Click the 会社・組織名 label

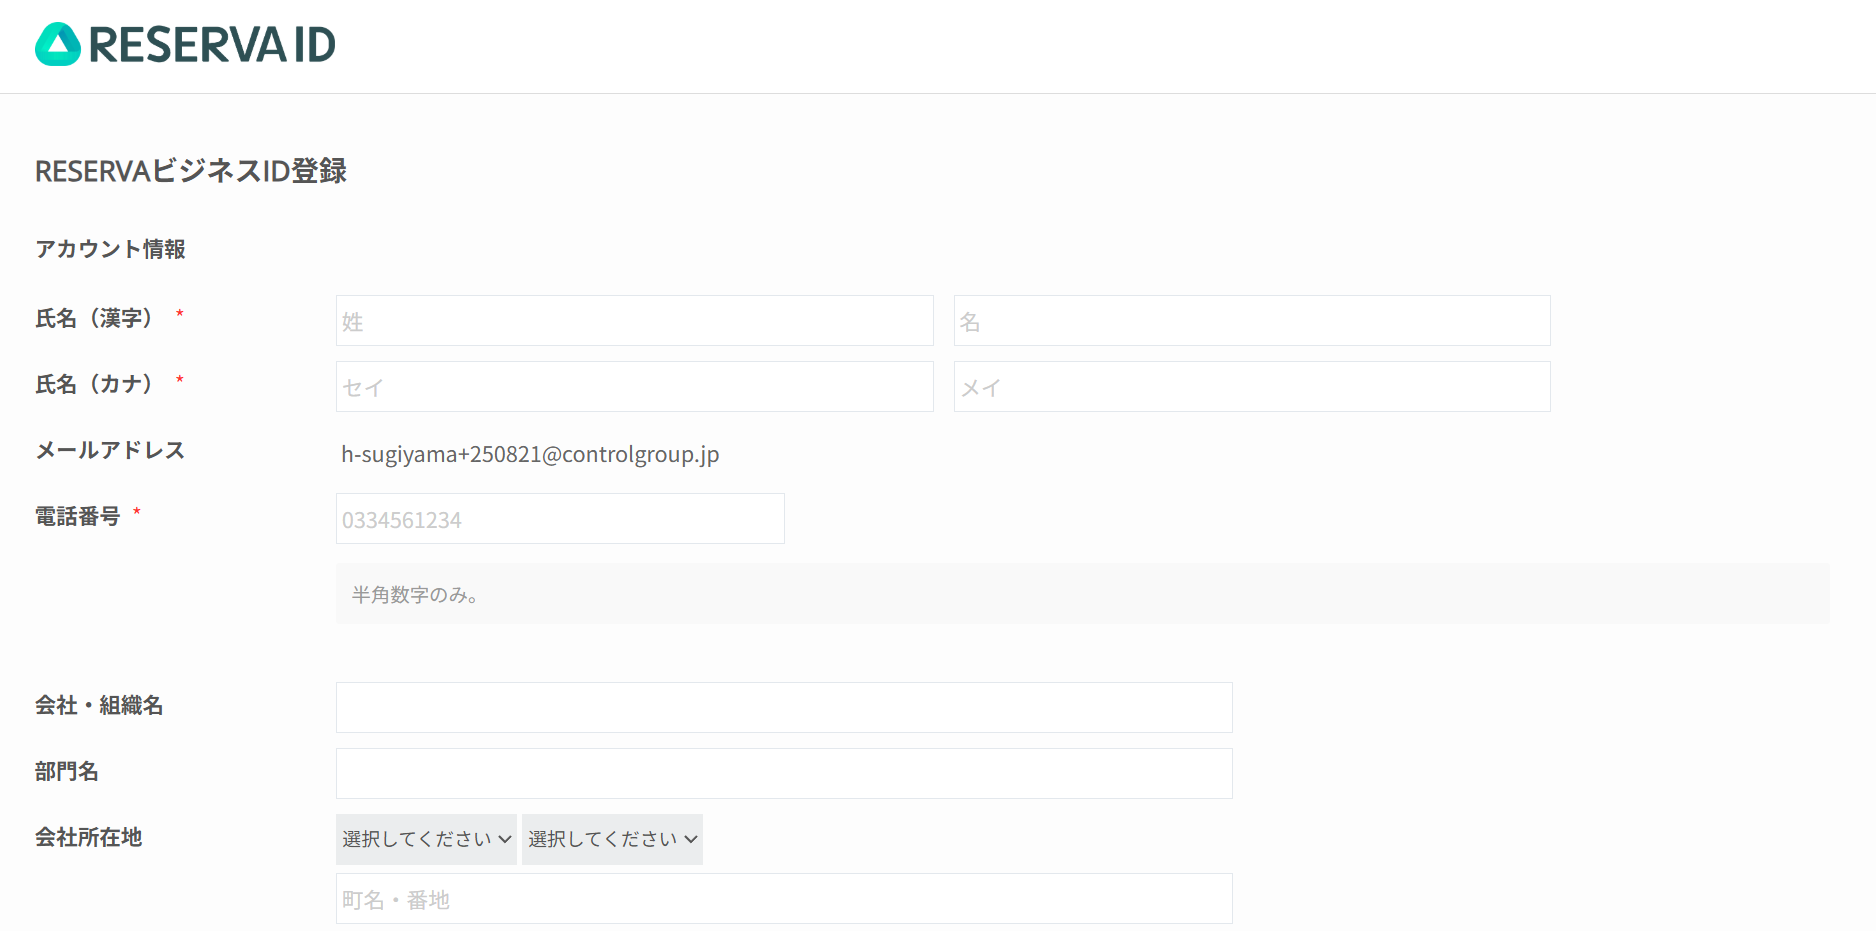pos(99,705)
